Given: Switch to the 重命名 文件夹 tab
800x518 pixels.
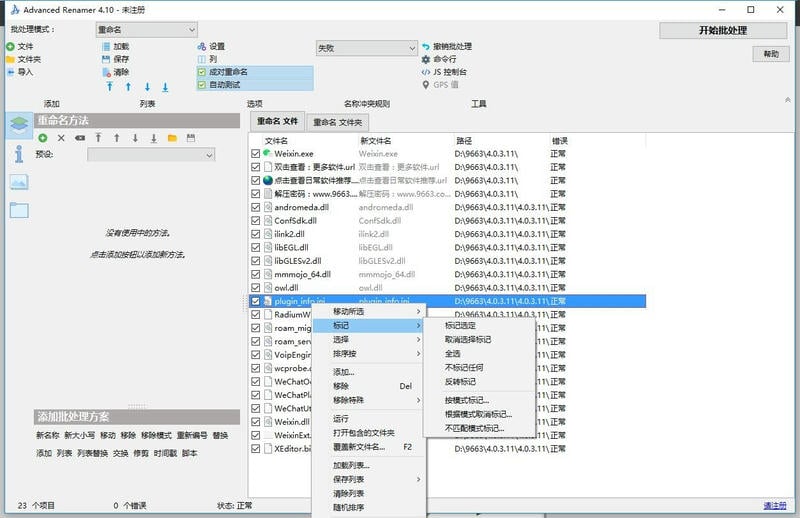Looking at the screenshot, I should point(337,122).
